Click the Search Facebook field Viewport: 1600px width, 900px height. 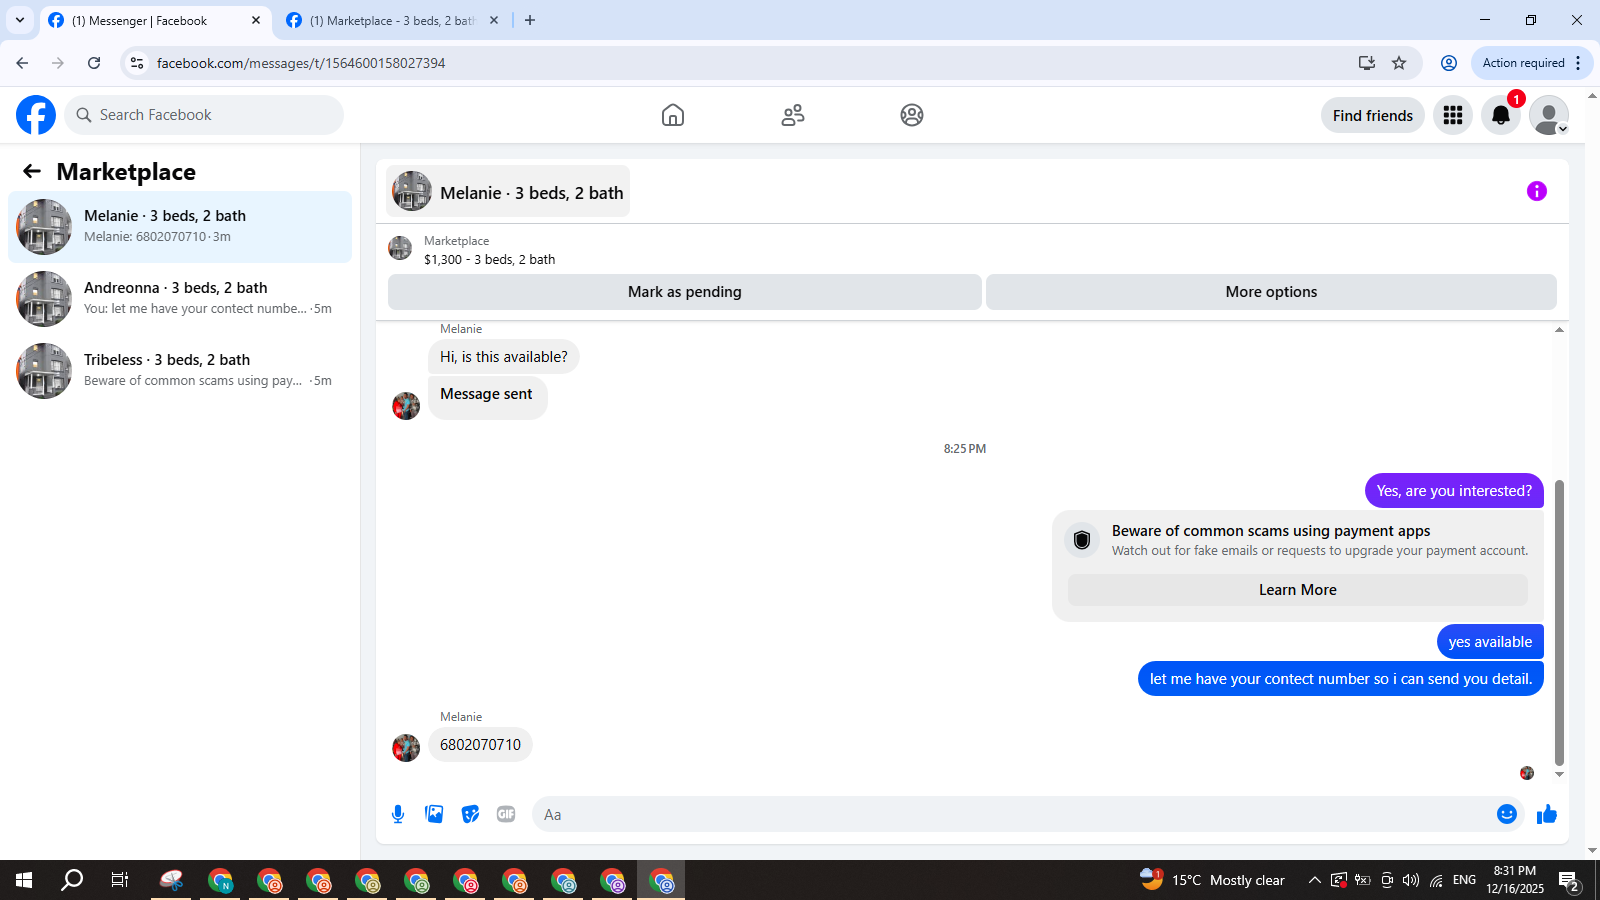point(204,115)
